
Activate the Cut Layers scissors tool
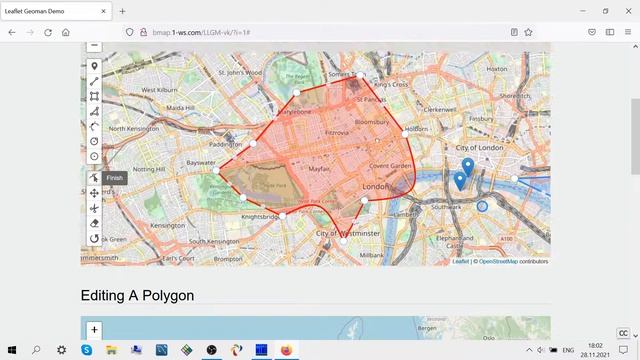tap(94, 208)
